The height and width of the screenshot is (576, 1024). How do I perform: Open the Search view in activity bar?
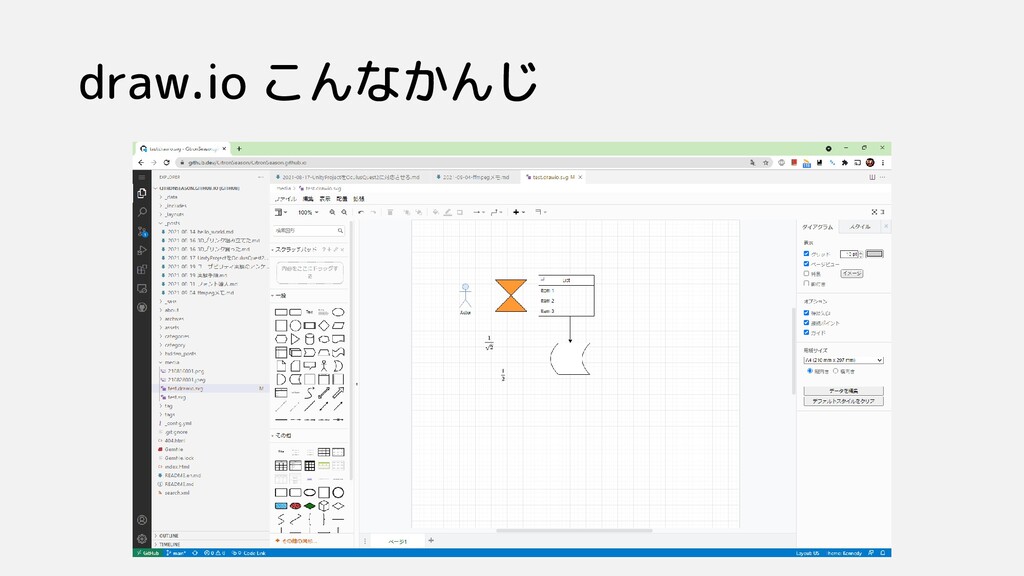pos(142,212)
